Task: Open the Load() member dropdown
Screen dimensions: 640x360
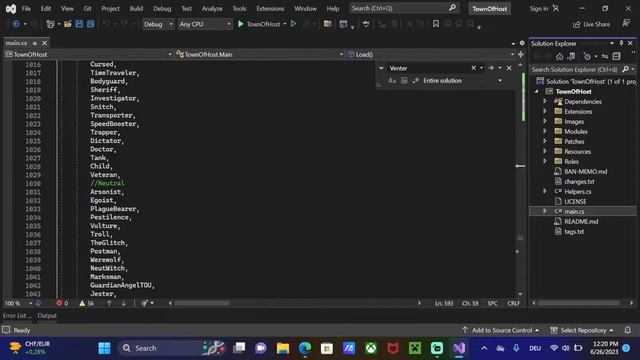Action: pyautogui.click(x=431, y=54)
